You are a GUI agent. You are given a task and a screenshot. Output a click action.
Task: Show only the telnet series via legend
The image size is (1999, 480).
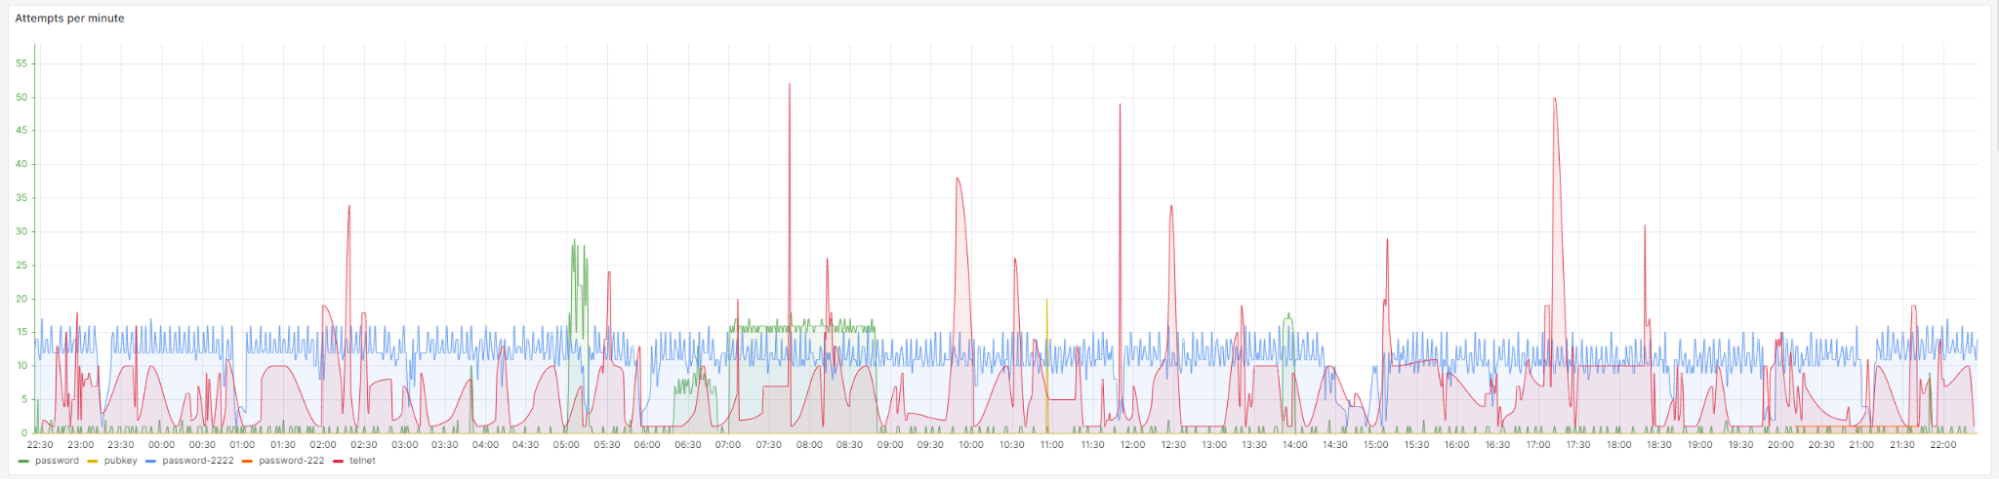pyautogui.click(x=363, y=461)
